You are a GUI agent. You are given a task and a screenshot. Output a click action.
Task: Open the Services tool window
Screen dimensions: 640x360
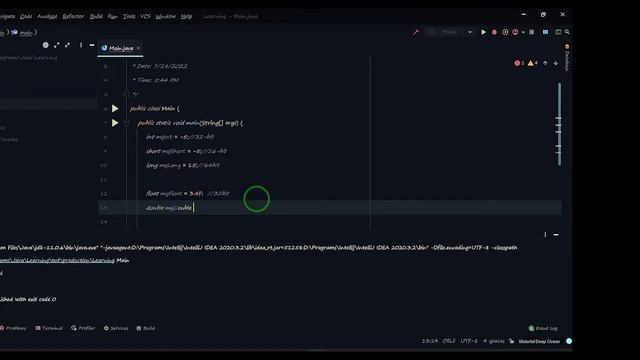coord(116,328)
